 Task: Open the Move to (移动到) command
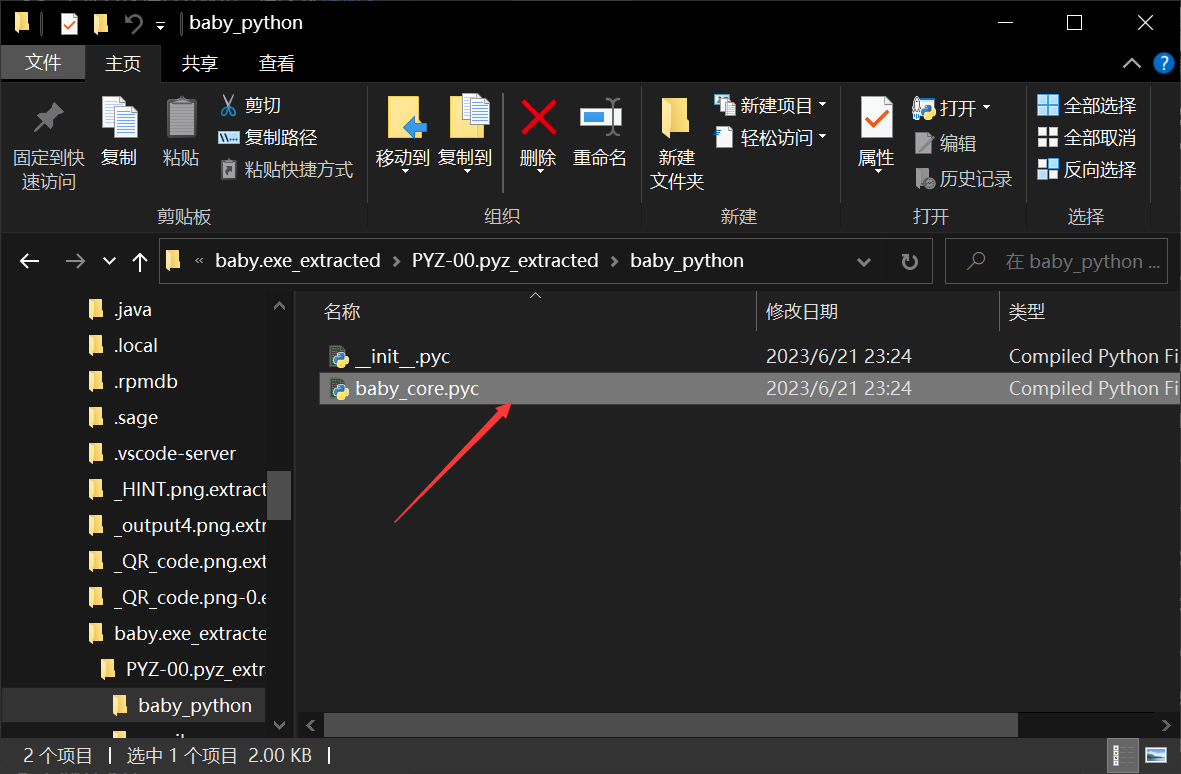403,134
